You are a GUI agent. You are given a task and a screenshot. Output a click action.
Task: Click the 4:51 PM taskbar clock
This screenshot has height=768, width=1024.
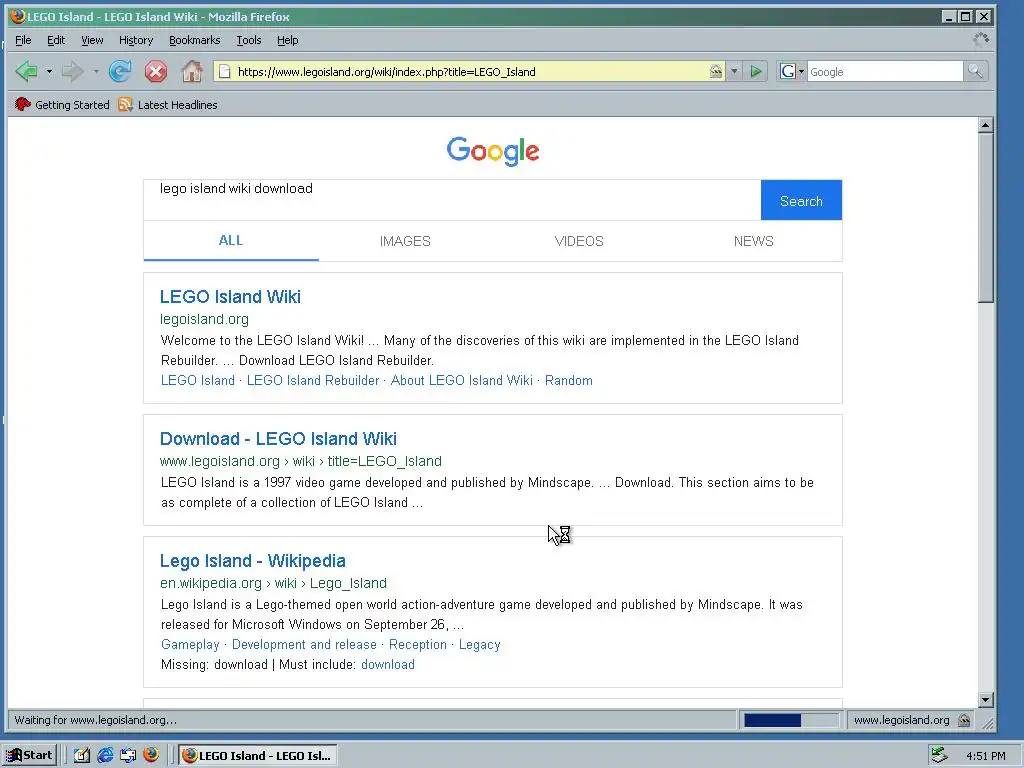(985, 756)
